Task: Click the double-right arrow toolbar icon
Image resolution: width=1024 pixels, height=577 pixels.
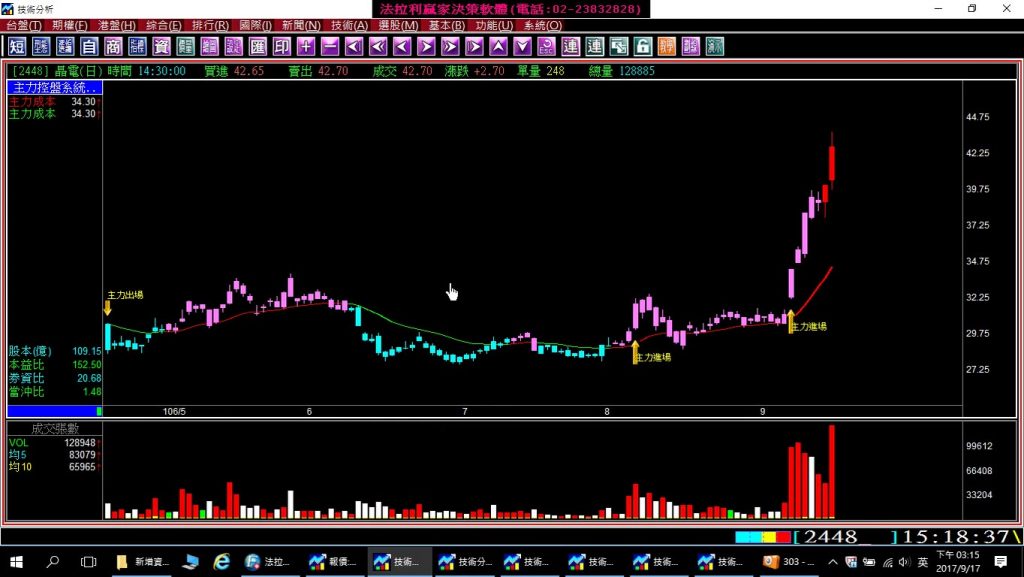Action: point(451,46)
